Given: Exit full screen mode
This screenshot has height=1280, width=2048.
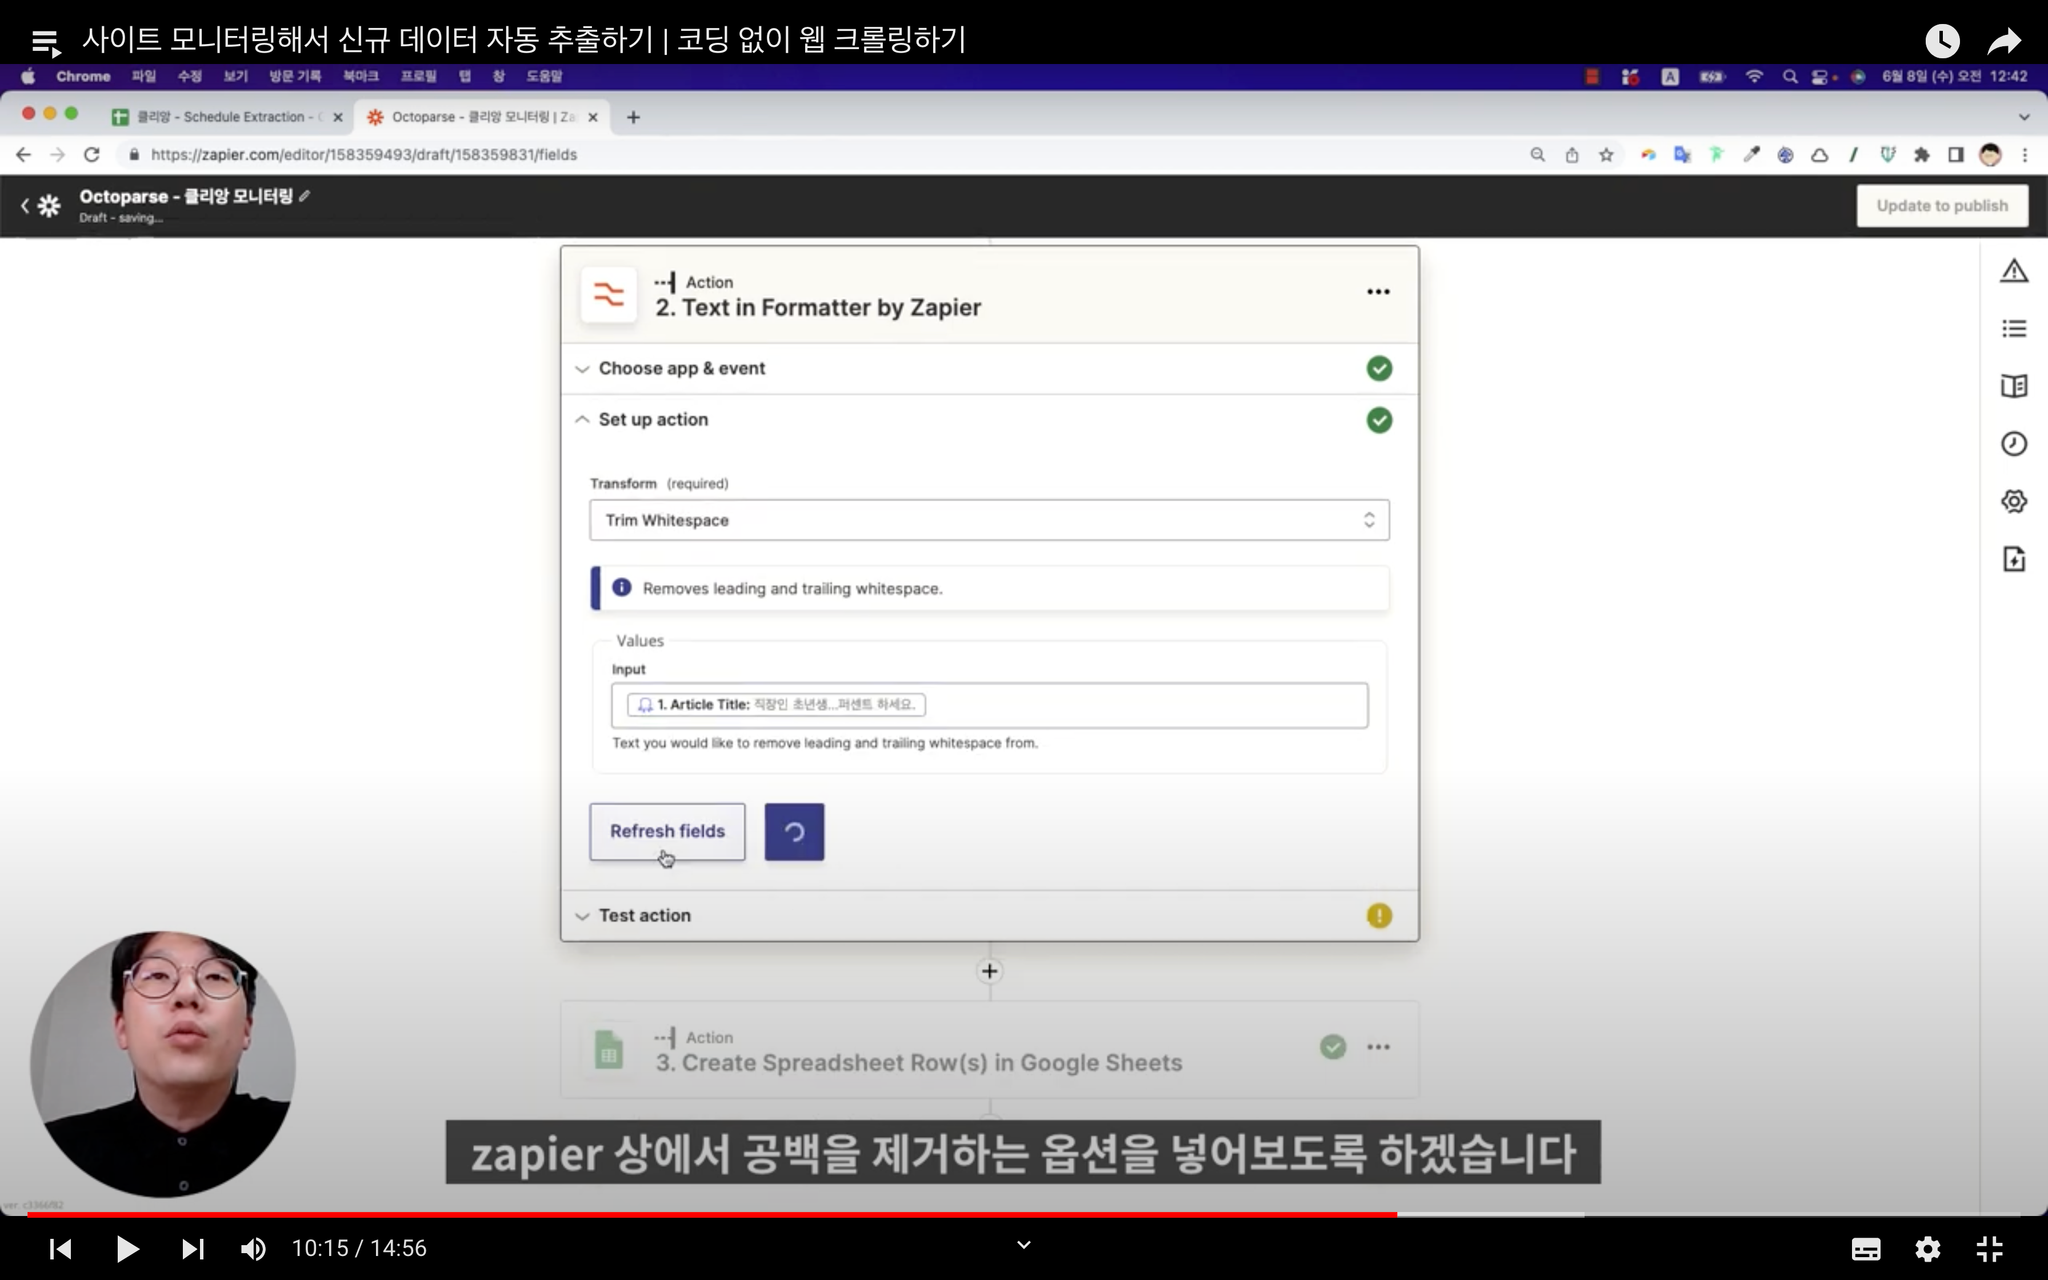Looking at the screenshot, I should pos(1990,1249).
